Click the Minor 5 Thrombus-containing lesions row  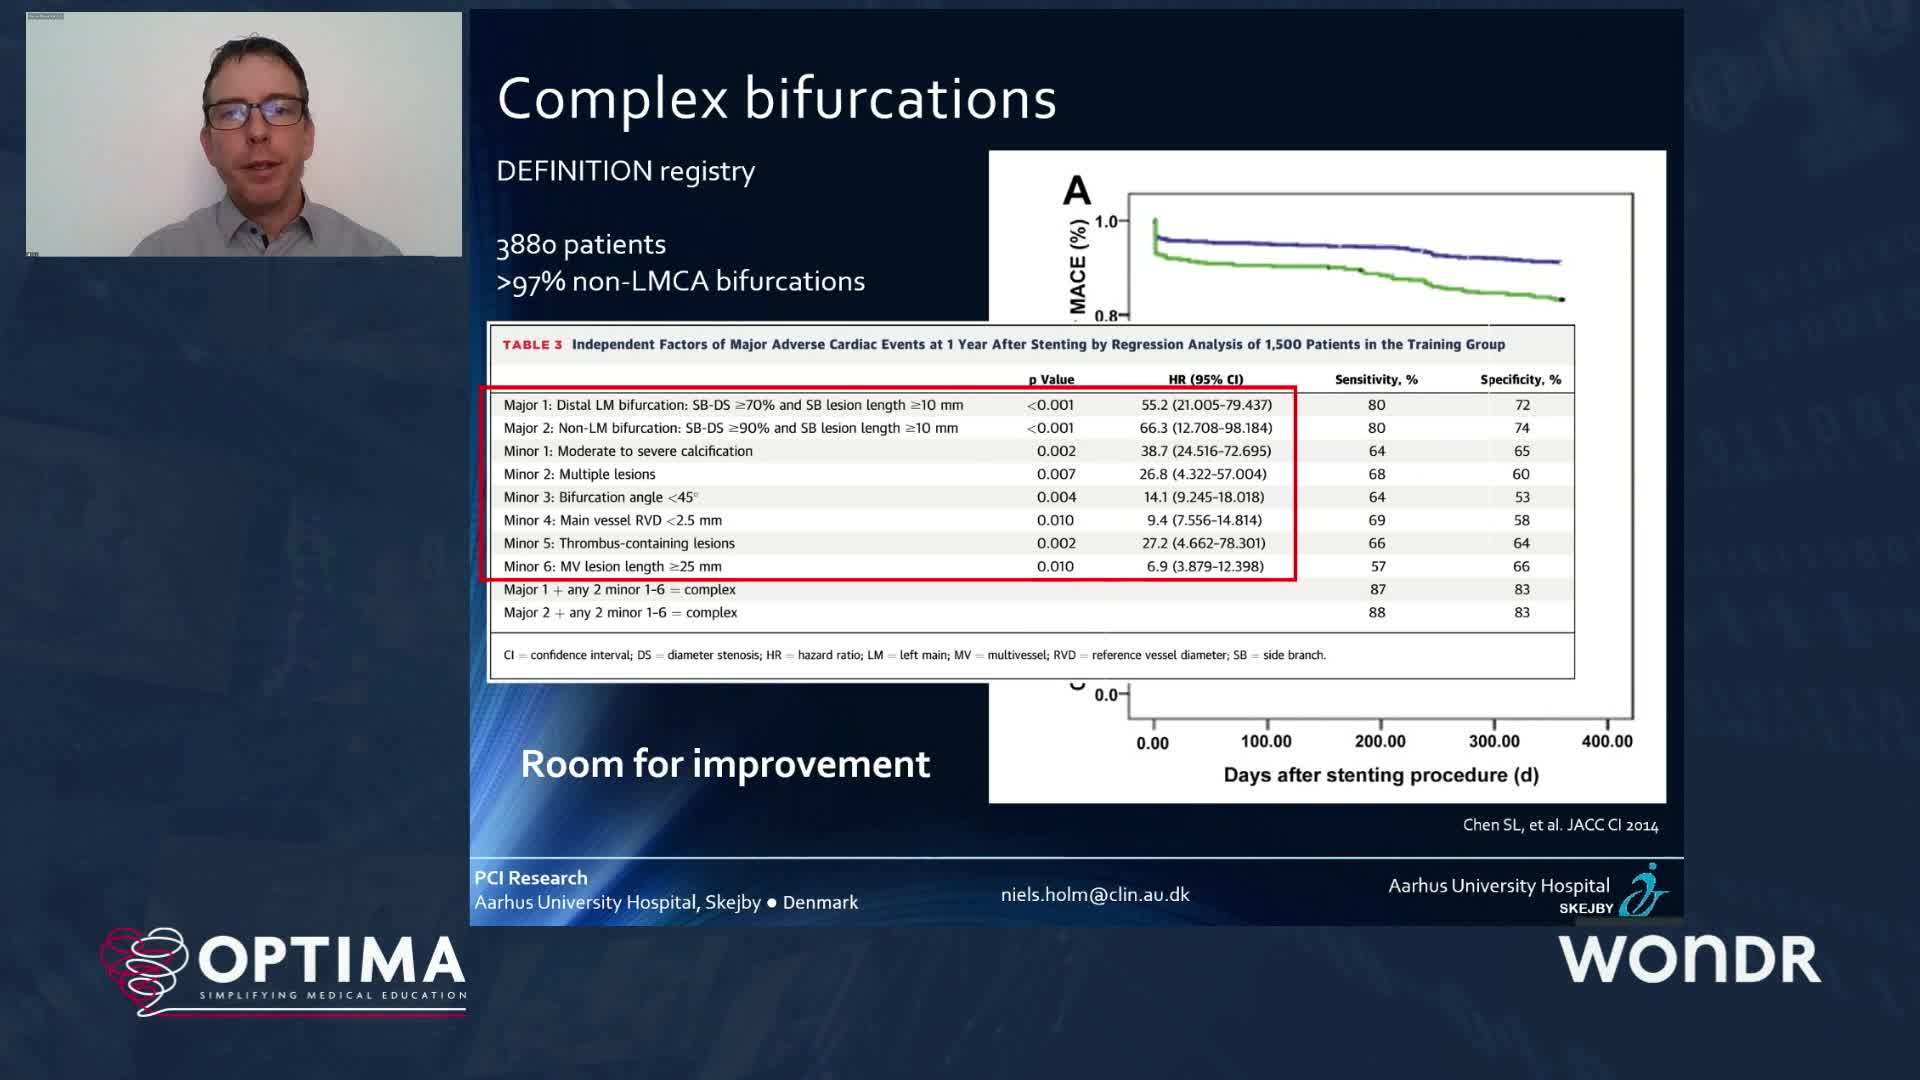[618, 543]
